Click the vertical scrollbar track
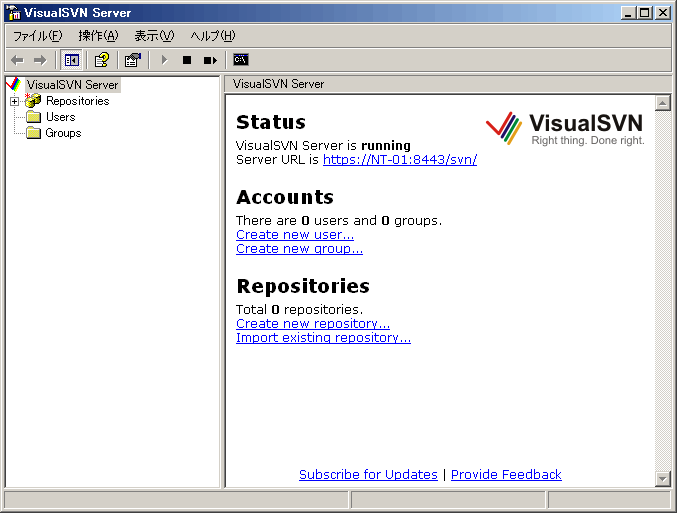This screenshot has width=677, height=513. pyautogui.click(x=662, y=291)
